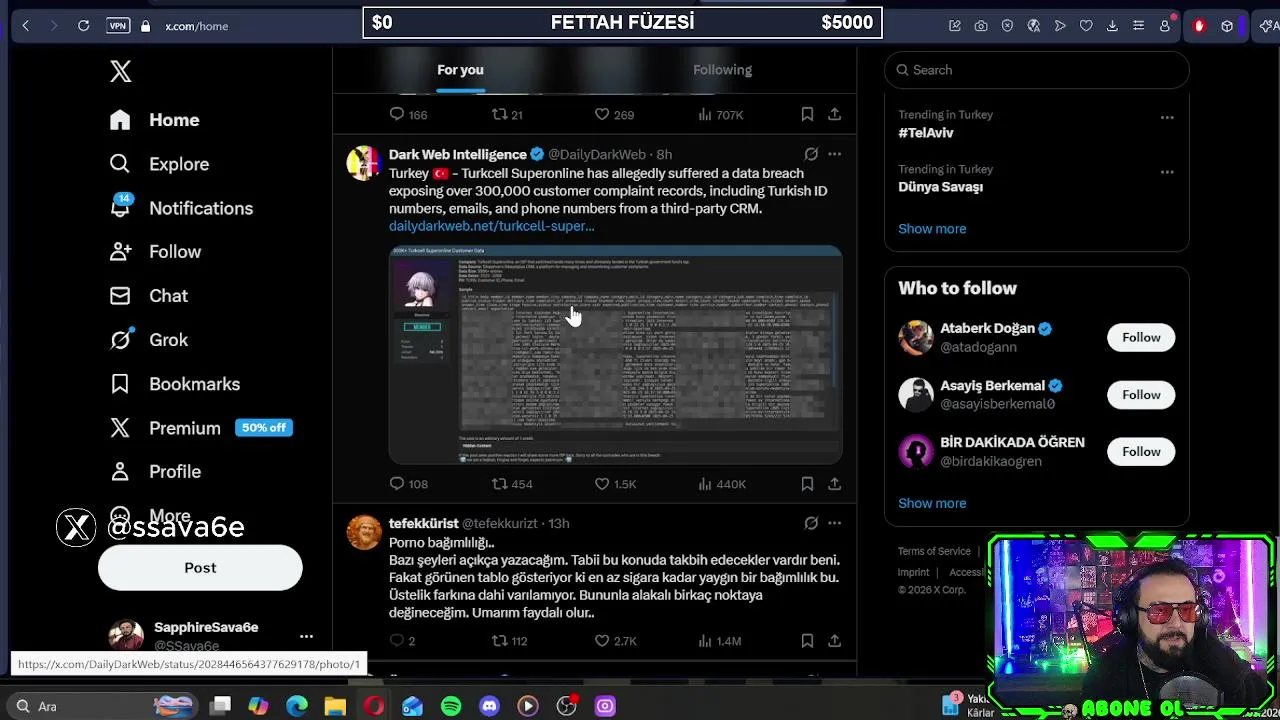Click Grok icon on Dark Web Intelligence post
This screenshot has height=720, width=1280.
pyautogui.click(x=811, y=155)
